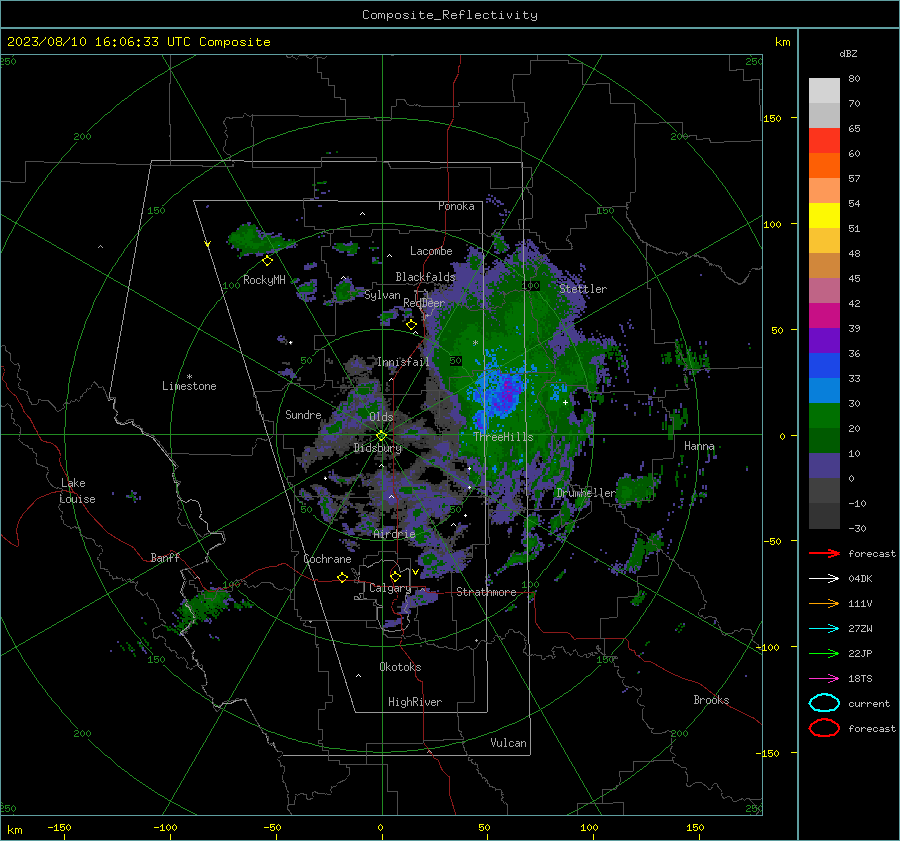This screenshot has width=900, height=841.
Task: Select the Sylvan label
Action: (x=382, y=295)
